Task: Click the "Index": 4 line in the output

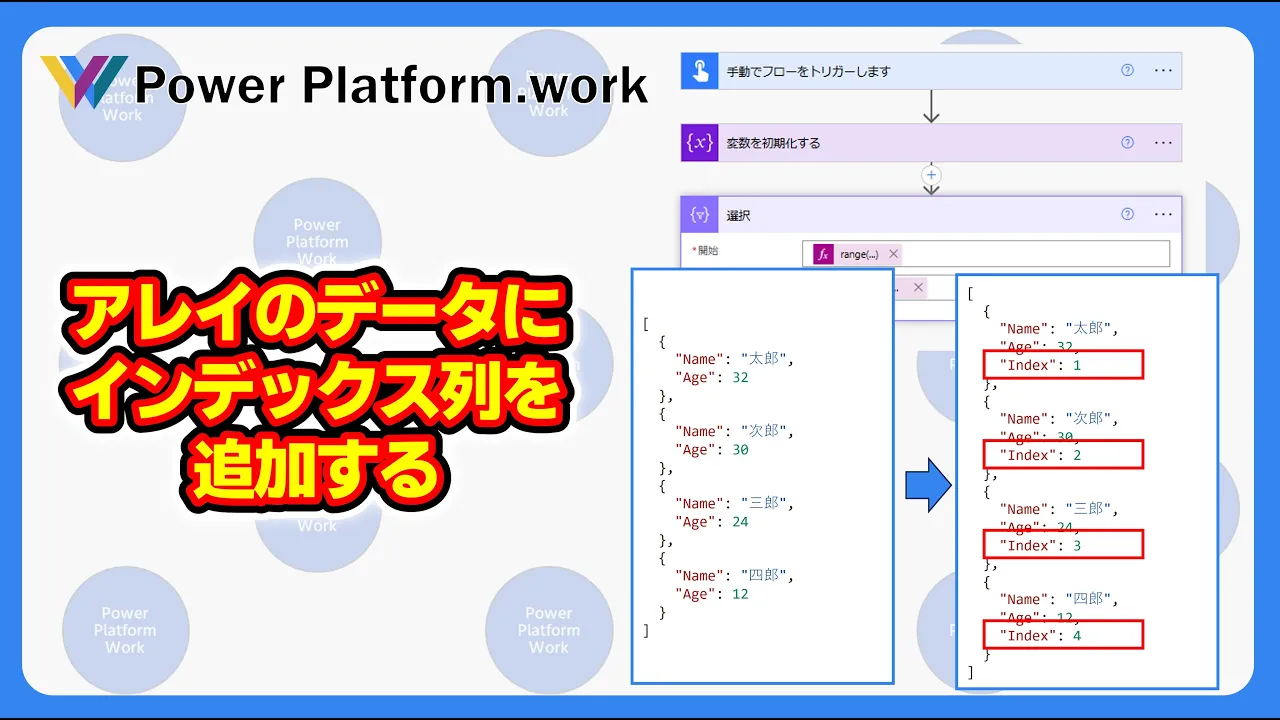Action: [1062, 635]
